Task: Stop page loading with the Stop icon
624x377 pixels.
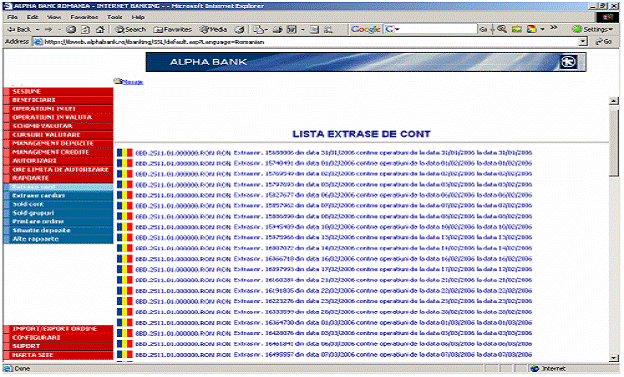Action: pos(71,29)
